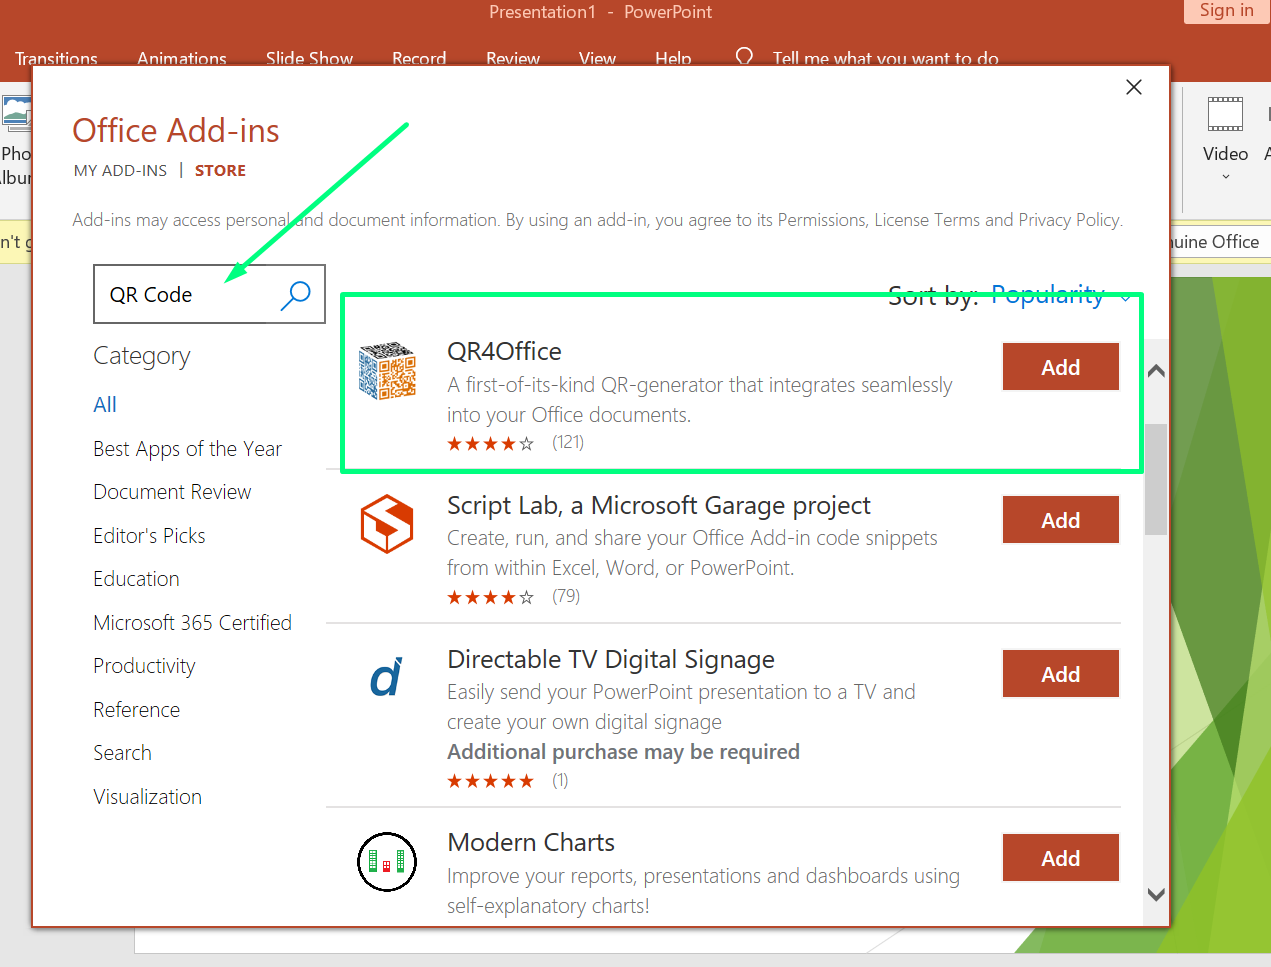Close the Office Add-ins dialog
The image size is (1271, 967).
pos(1134,87)
